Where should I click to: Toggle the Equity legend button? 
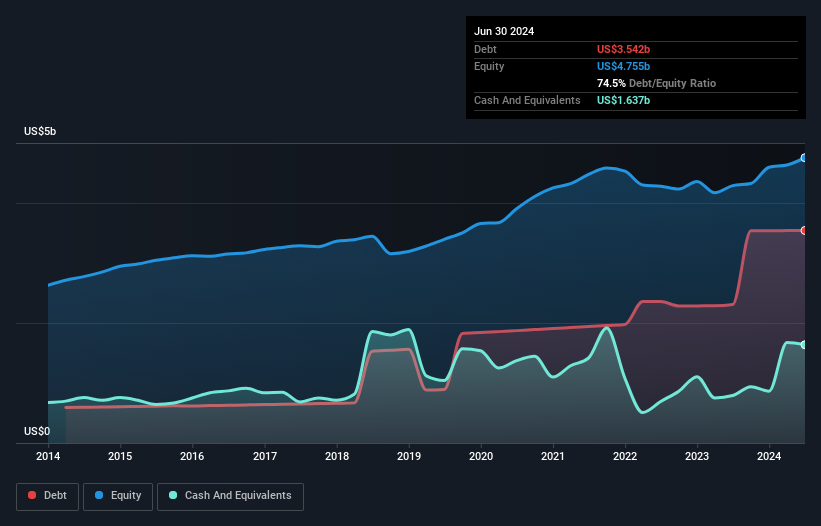coord(118,496)
